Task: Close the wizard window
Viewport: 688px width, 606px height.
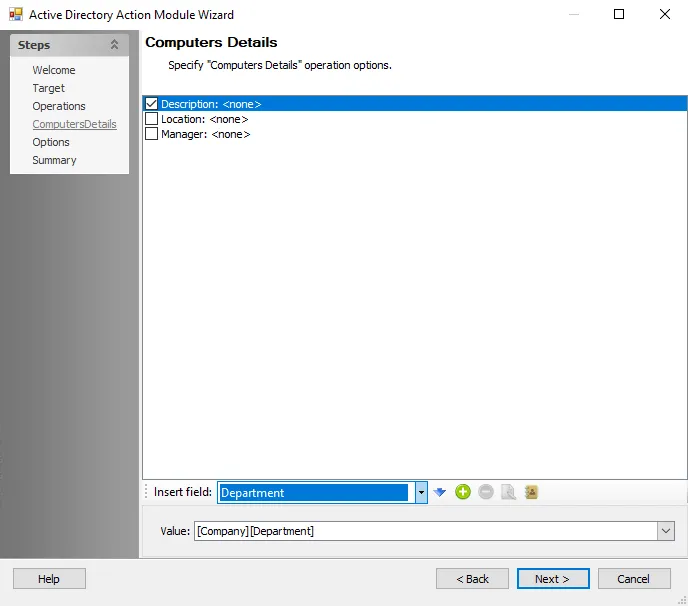Action: pyautogui.click(x=665, y=14)
